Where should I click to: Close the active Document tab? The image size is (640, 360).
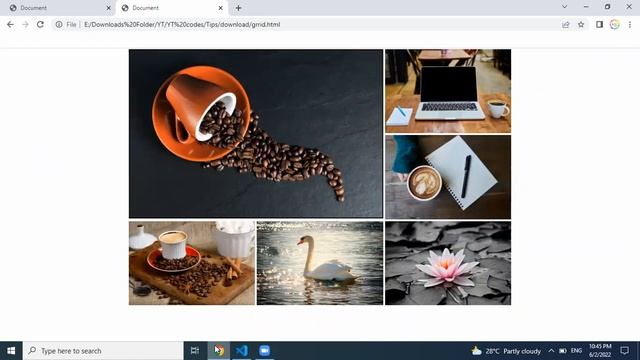coord(220,8)
